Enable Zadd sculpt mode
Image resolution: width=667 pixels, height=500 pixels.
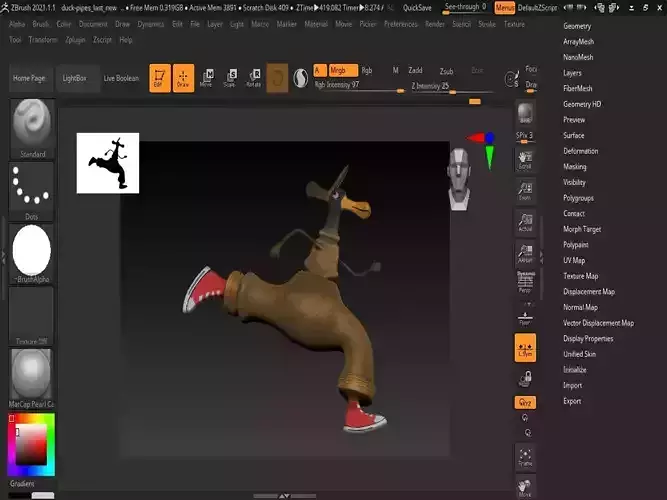(416, 70)
